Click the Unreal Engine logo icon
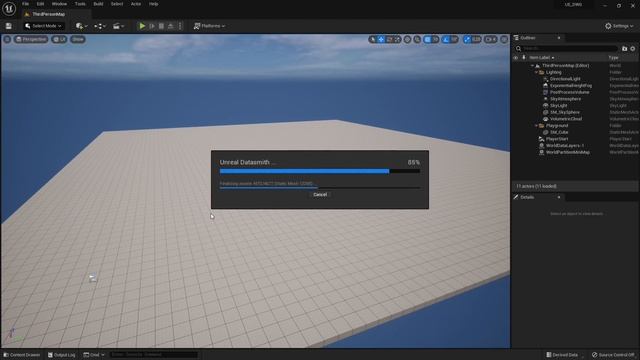The height and width of the screenshot is (360, 640). tap(9, 8)
